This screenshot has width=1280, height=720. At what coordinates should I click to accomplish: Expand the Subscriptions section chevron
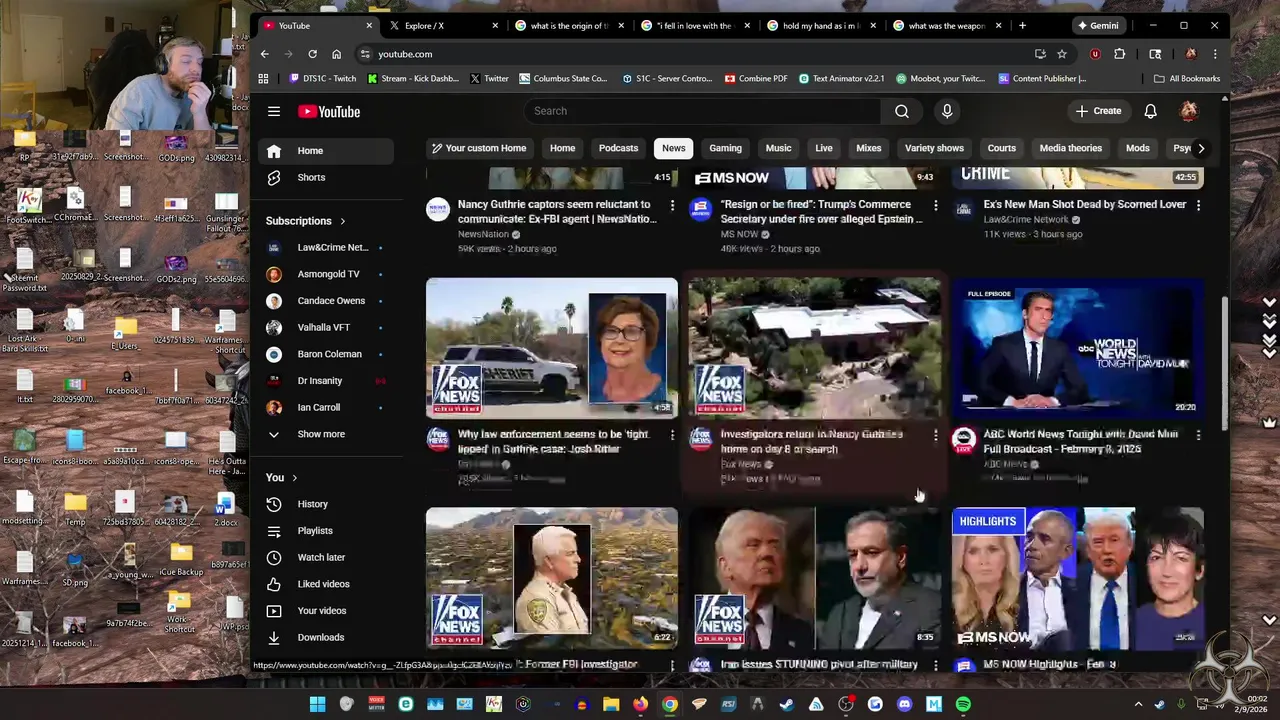[x=342, y=221]
